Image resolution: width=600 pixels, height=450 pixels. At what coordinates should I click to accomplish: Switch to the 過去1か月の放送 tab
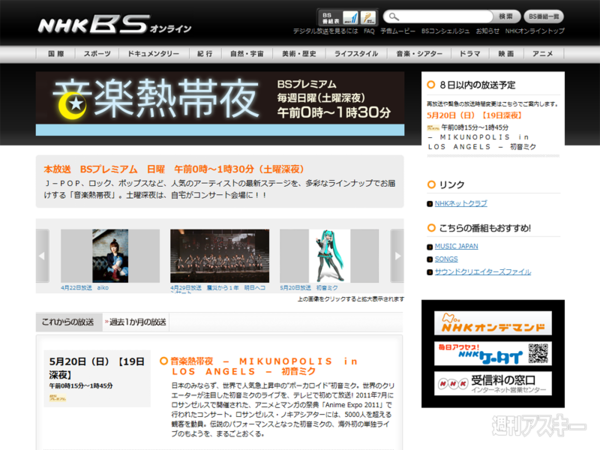136,322
